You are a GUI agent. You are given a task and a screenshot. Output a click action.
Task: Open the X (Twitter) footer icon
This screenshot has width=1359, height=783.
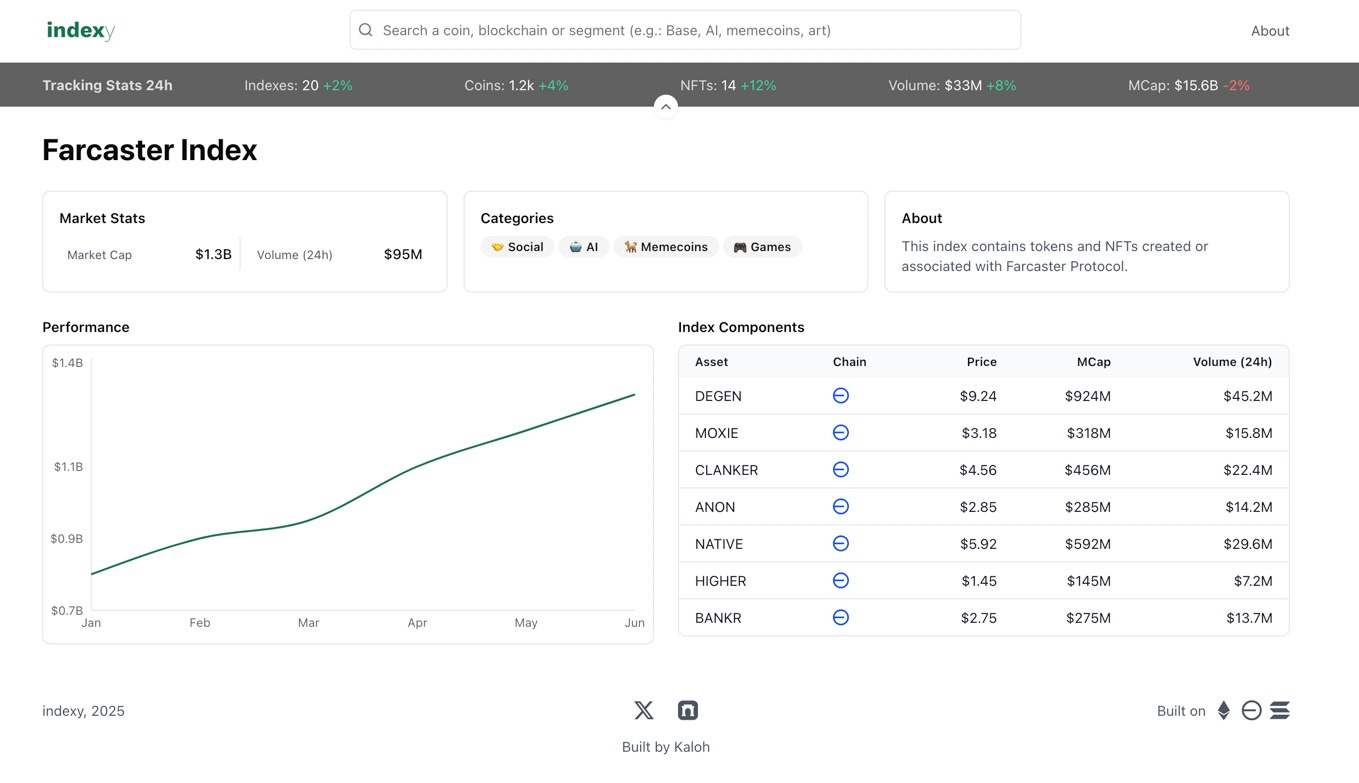644,710
